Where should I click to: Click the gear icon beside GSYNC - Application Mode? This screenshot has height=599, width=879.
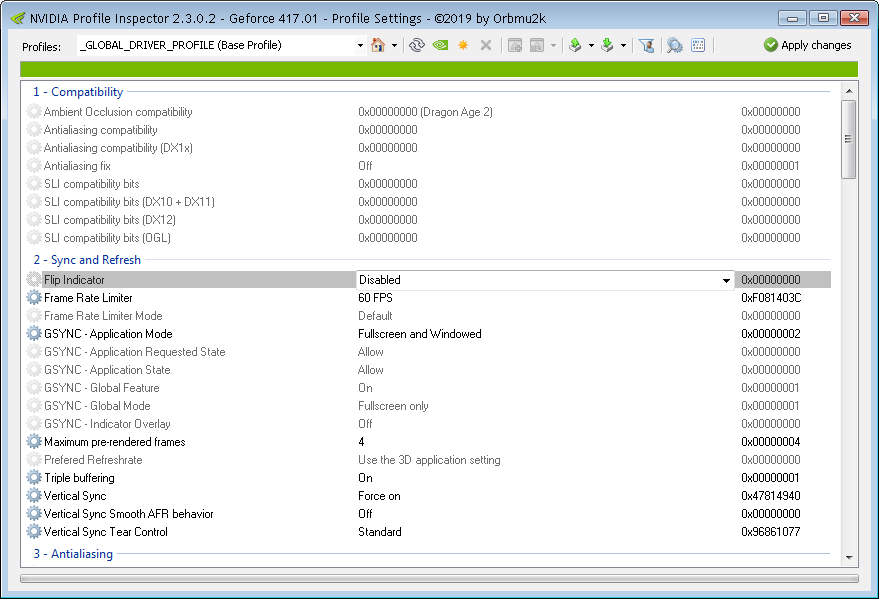[34, 333]
